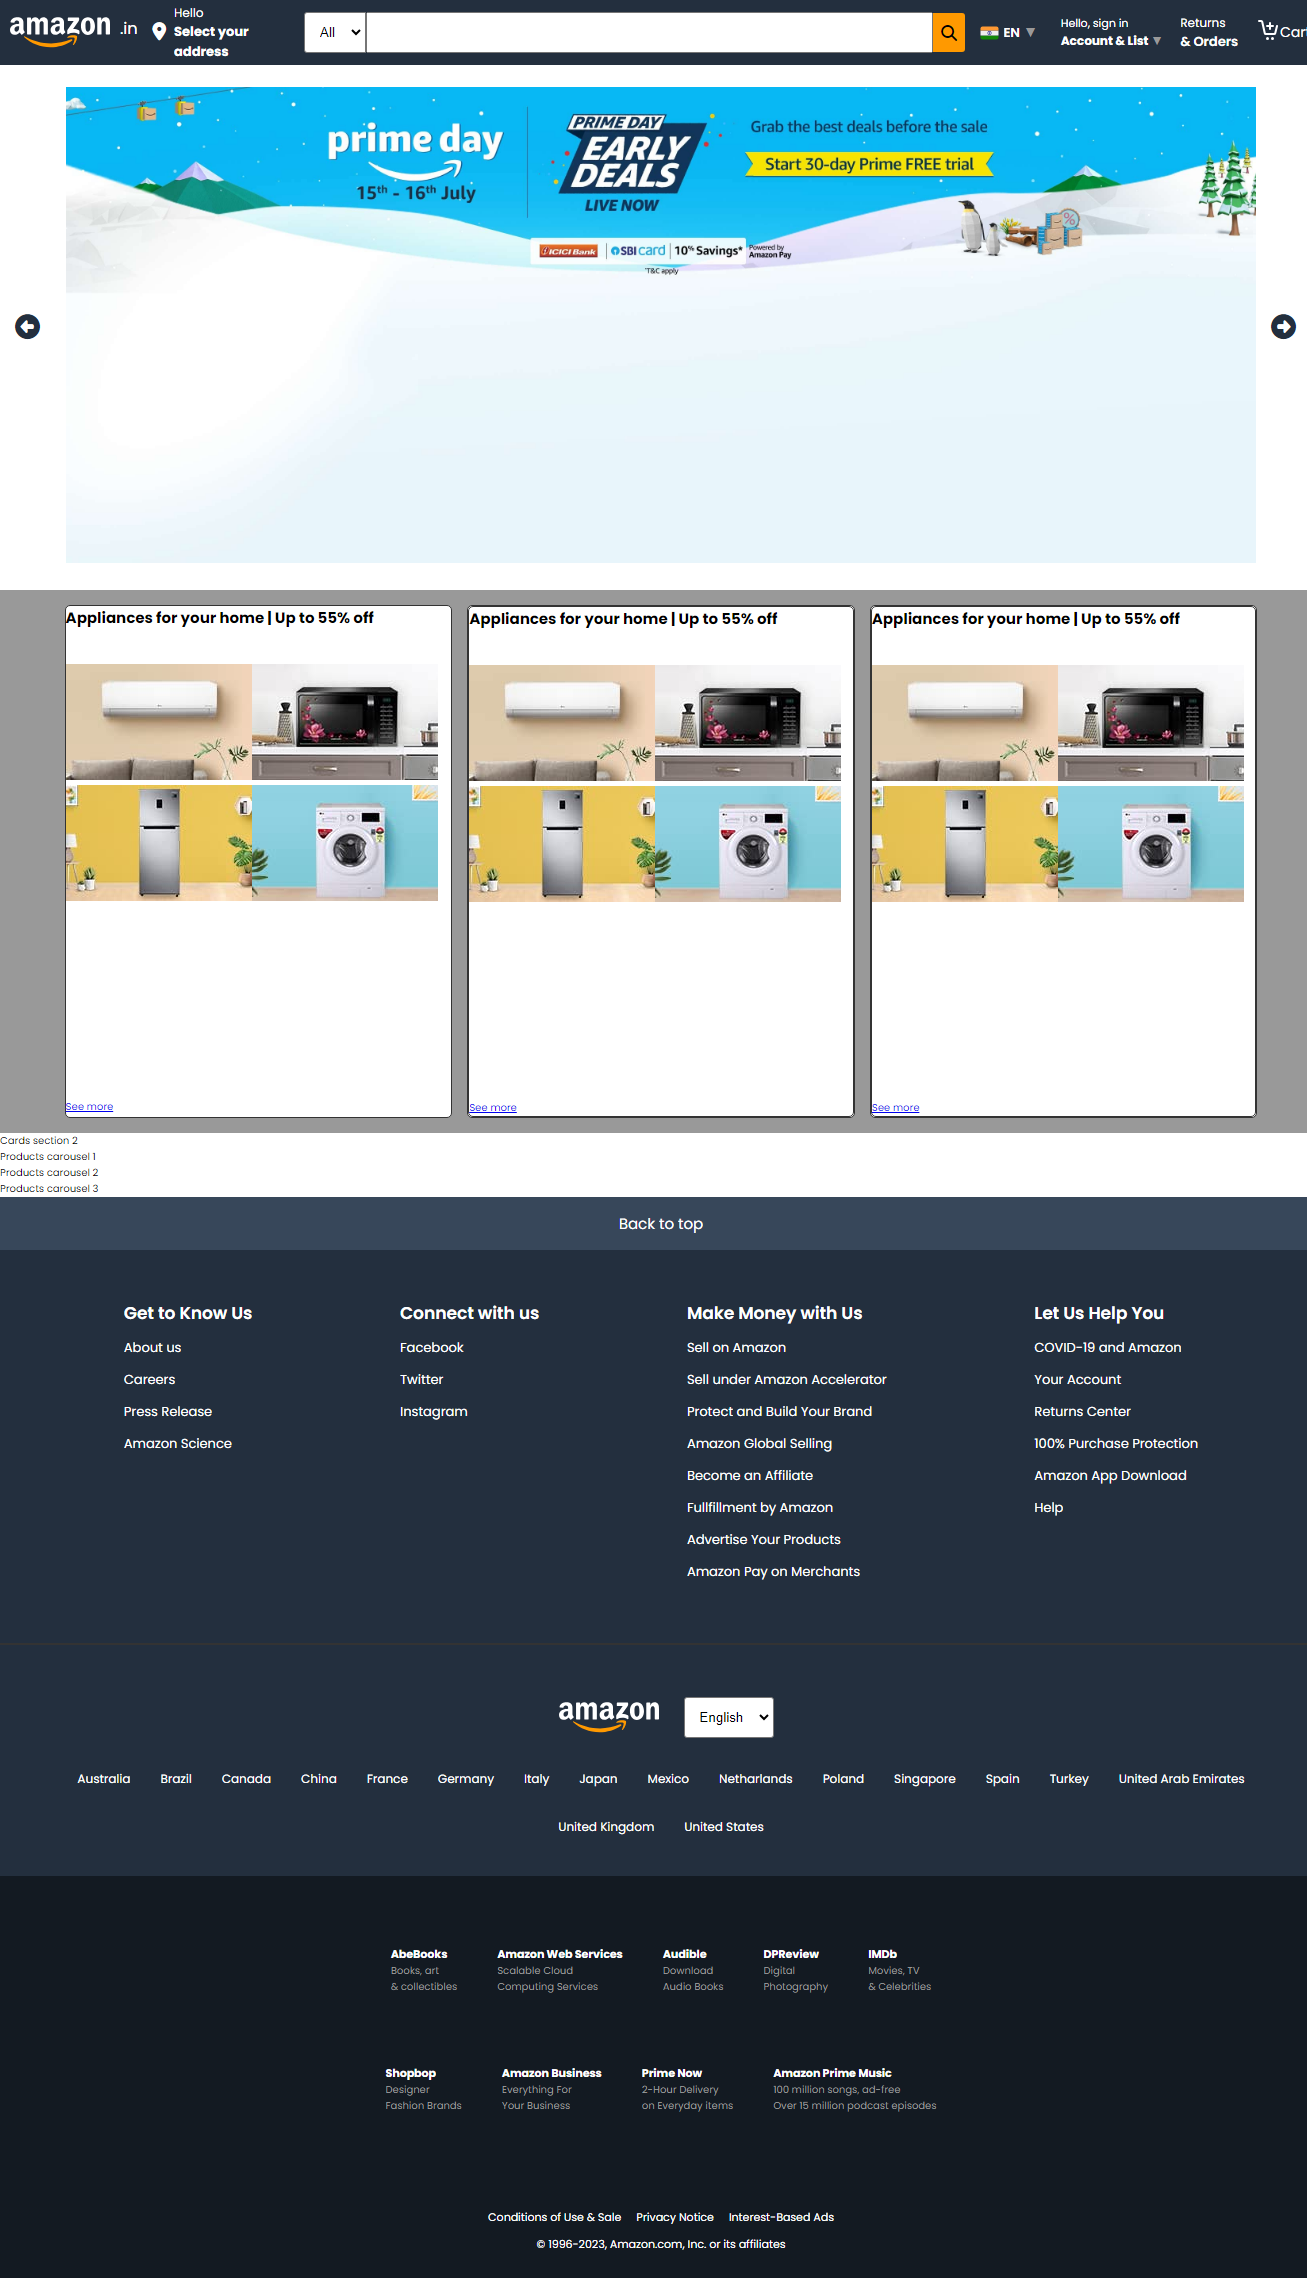Open the English language dropdown in footer
The width and height of the screenshot is (1307, 2278).
tap(729, 1717)
